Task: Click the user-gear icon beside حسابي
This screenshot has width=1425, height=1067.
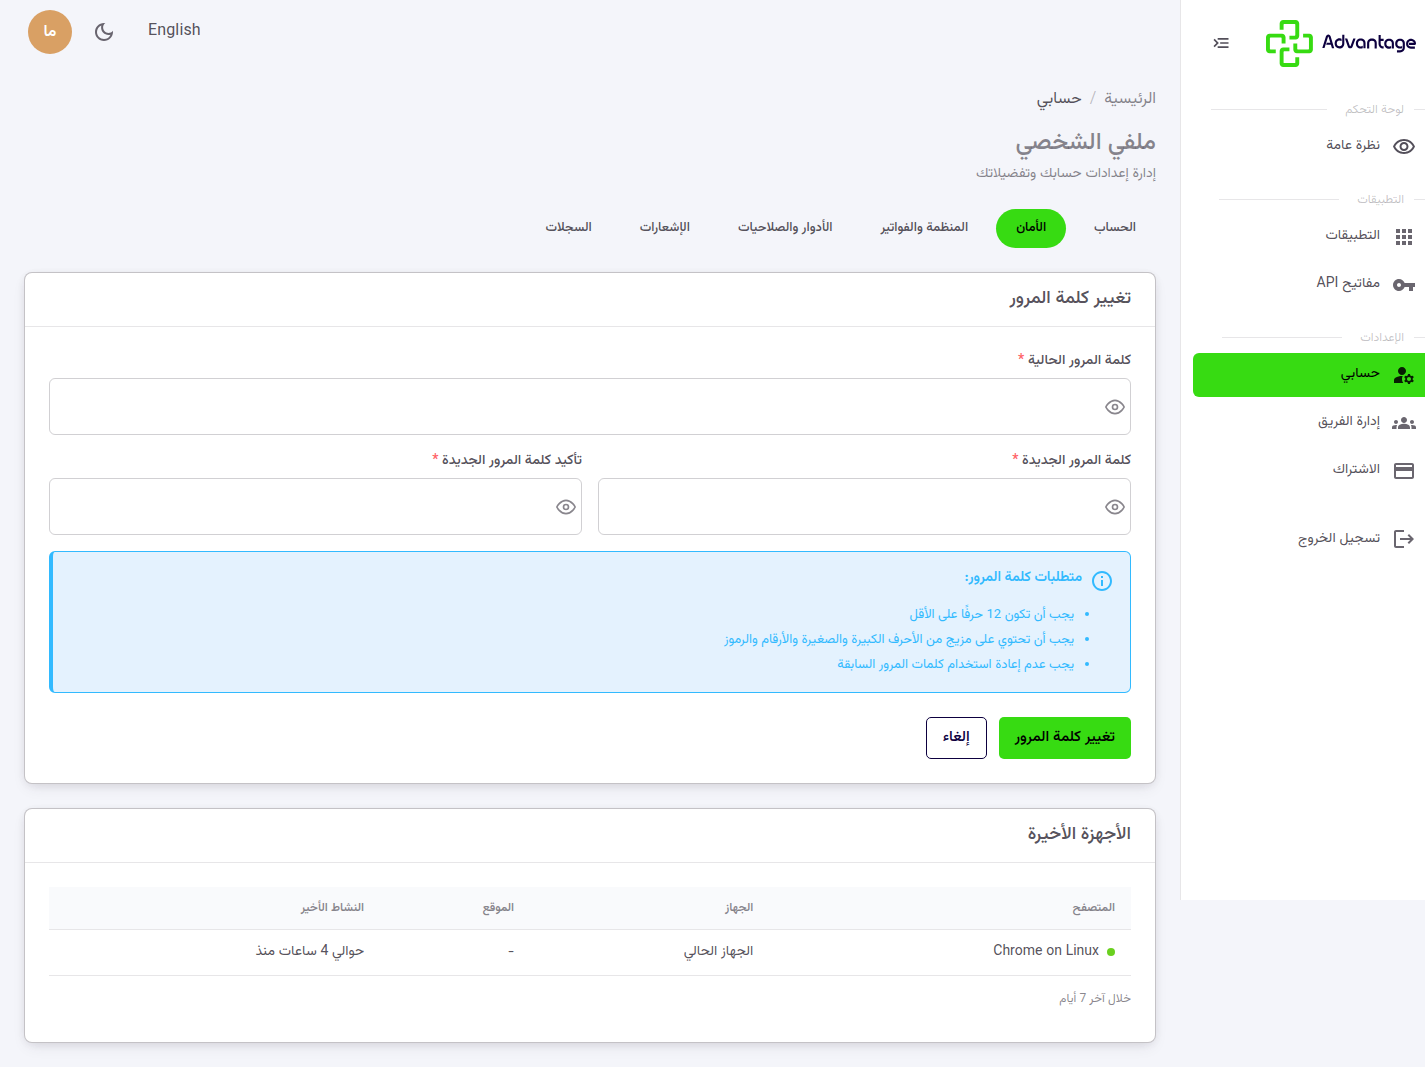Action: [1404, 375]
